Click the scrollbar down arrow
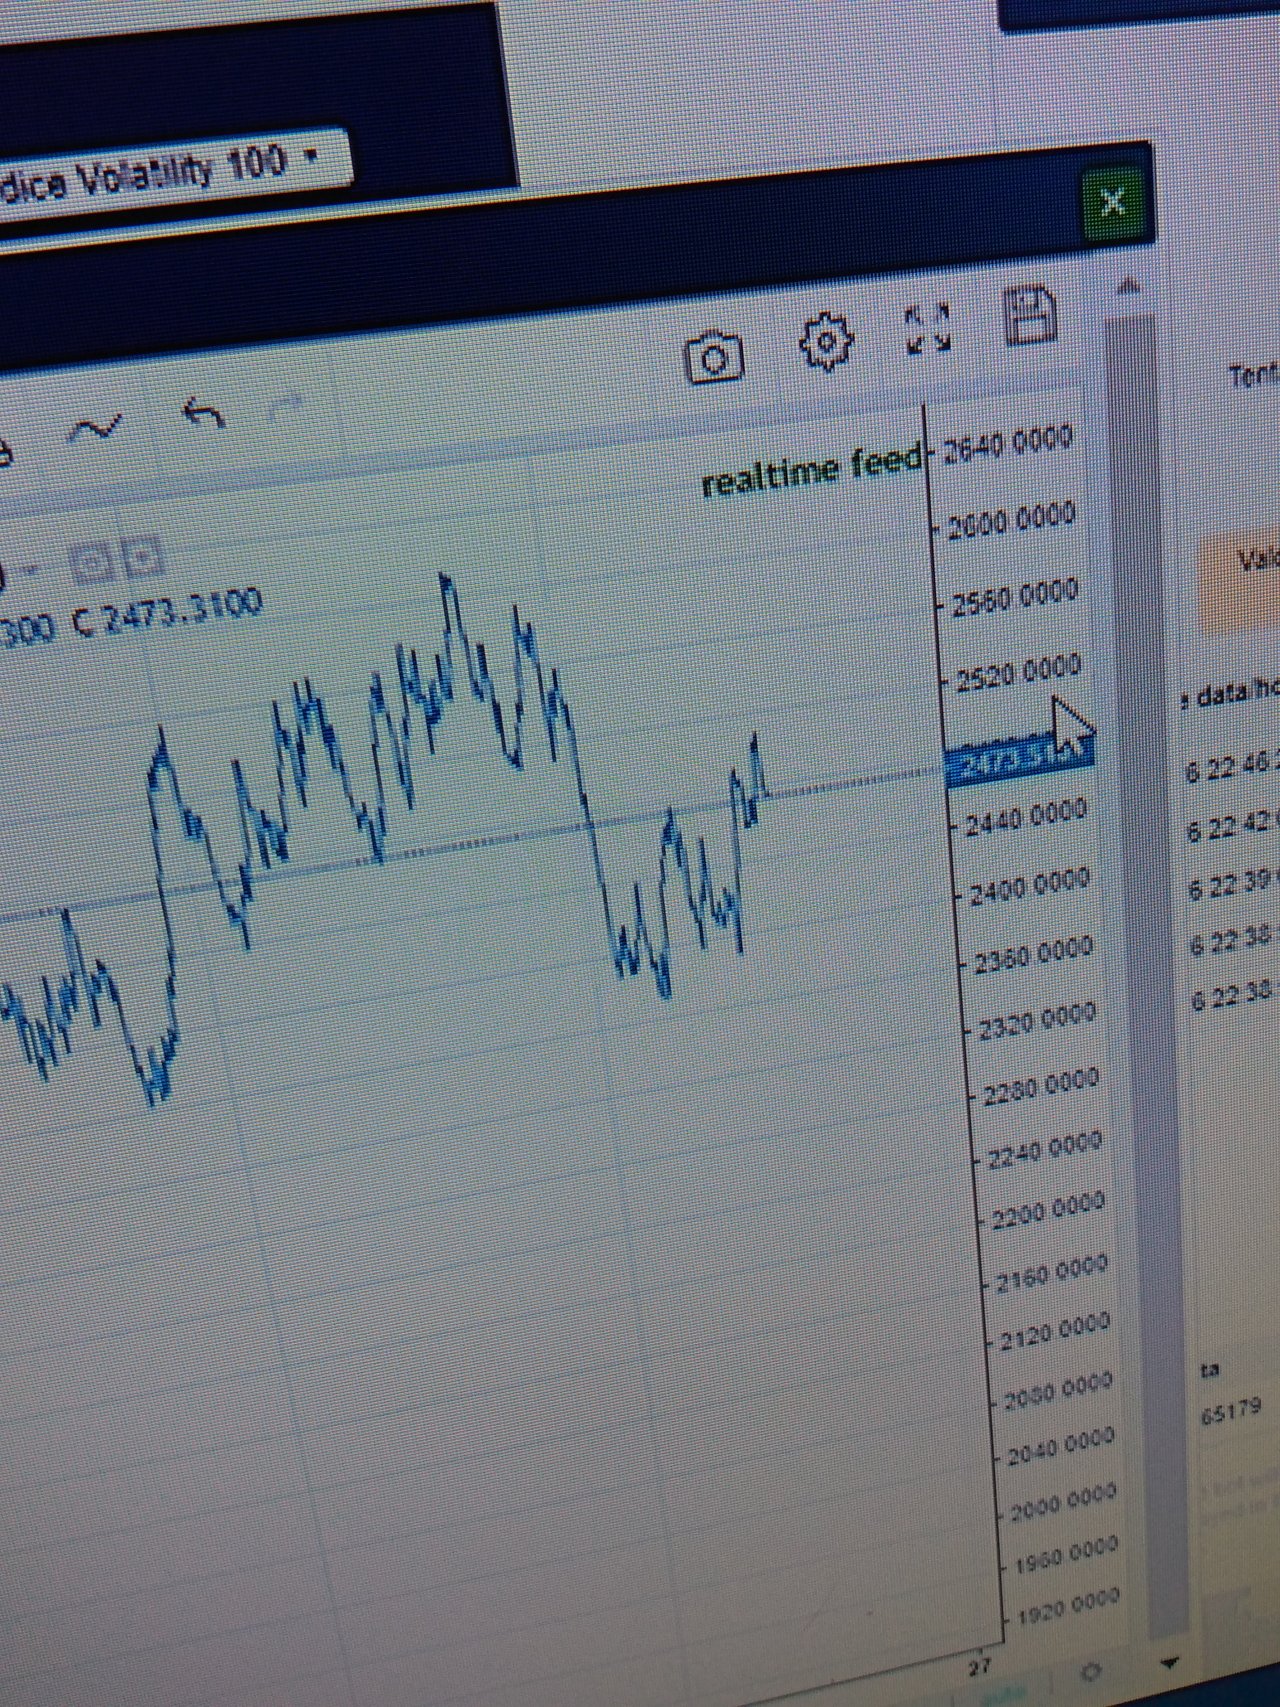The image size is (1280, 1707). click(1168, 1663)
